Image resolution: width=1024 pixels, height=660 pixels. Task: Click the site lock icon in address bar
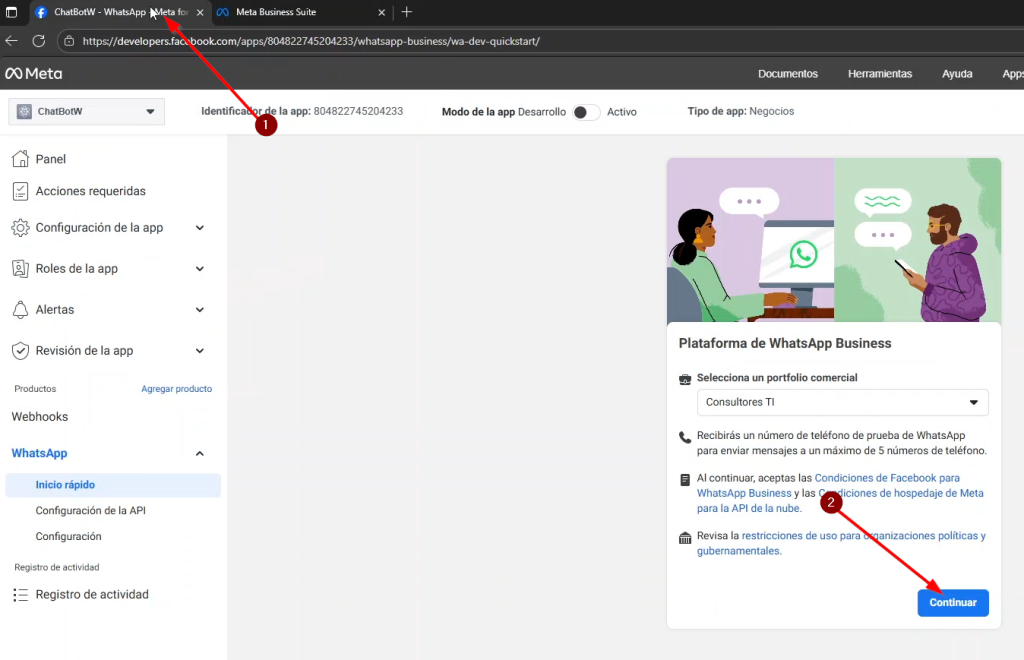click(69, 41)
